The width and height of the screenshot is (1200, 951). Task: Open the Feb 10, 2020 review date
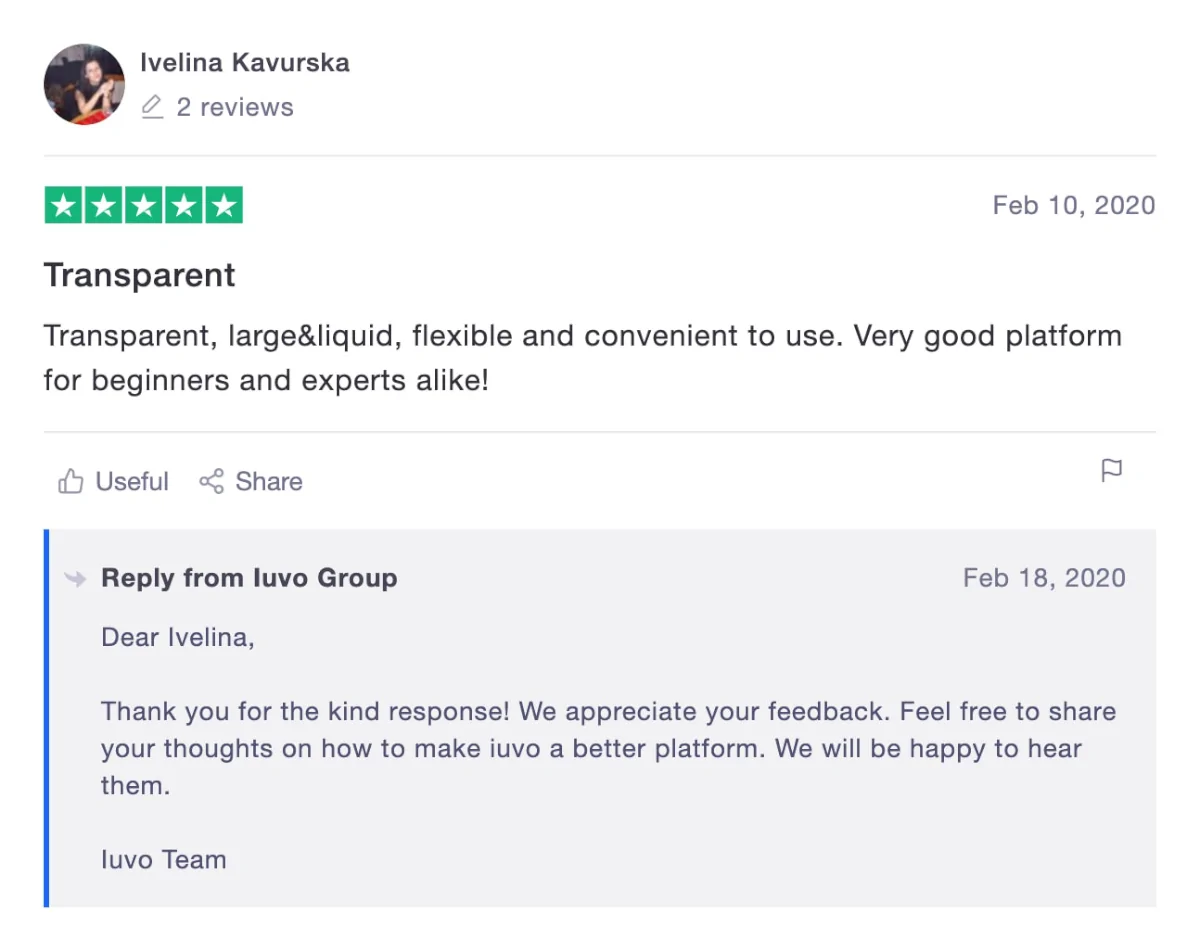1074,205
